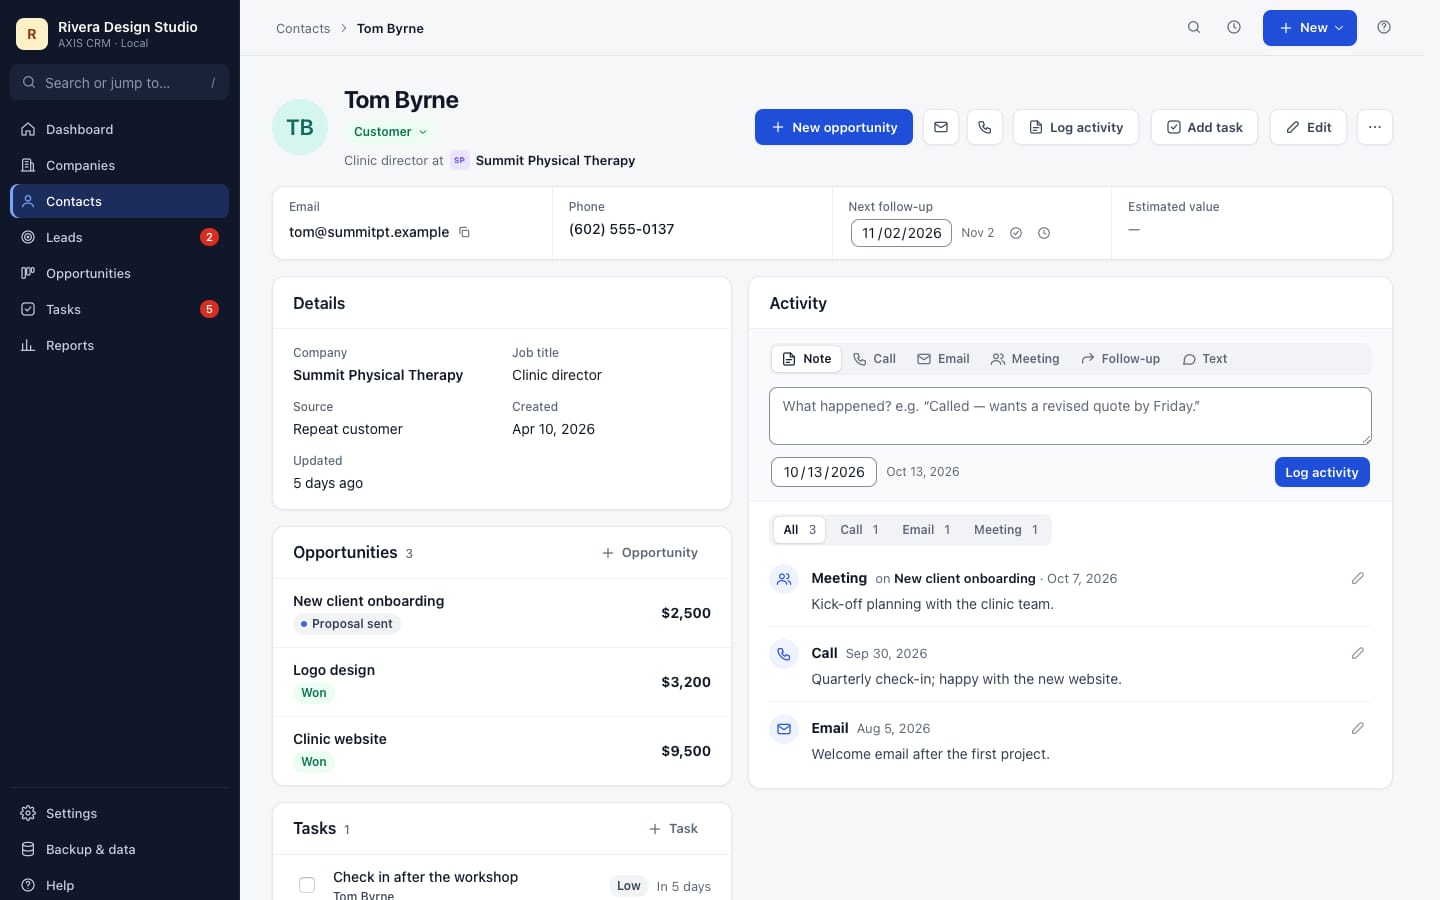Focus the Search or jump to field
Image resolution: width=1440 pixels, height=900 pixels.
[x=119, y=82]
